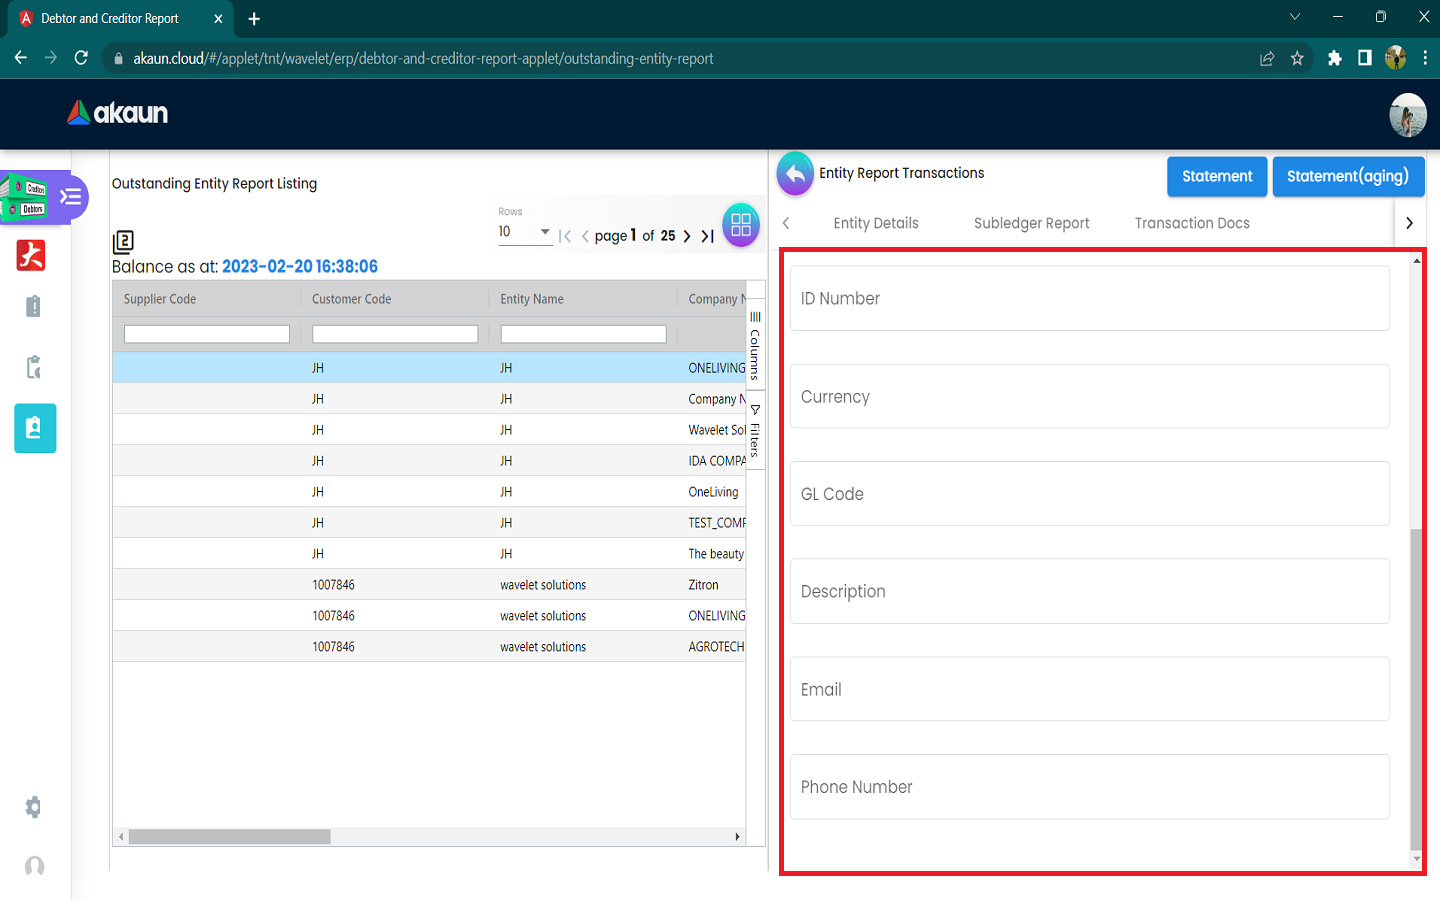Viewport: 1440px width, 900px height.
Task: Select the highlighted contact report sidebar icon
Action: [35, 428]
